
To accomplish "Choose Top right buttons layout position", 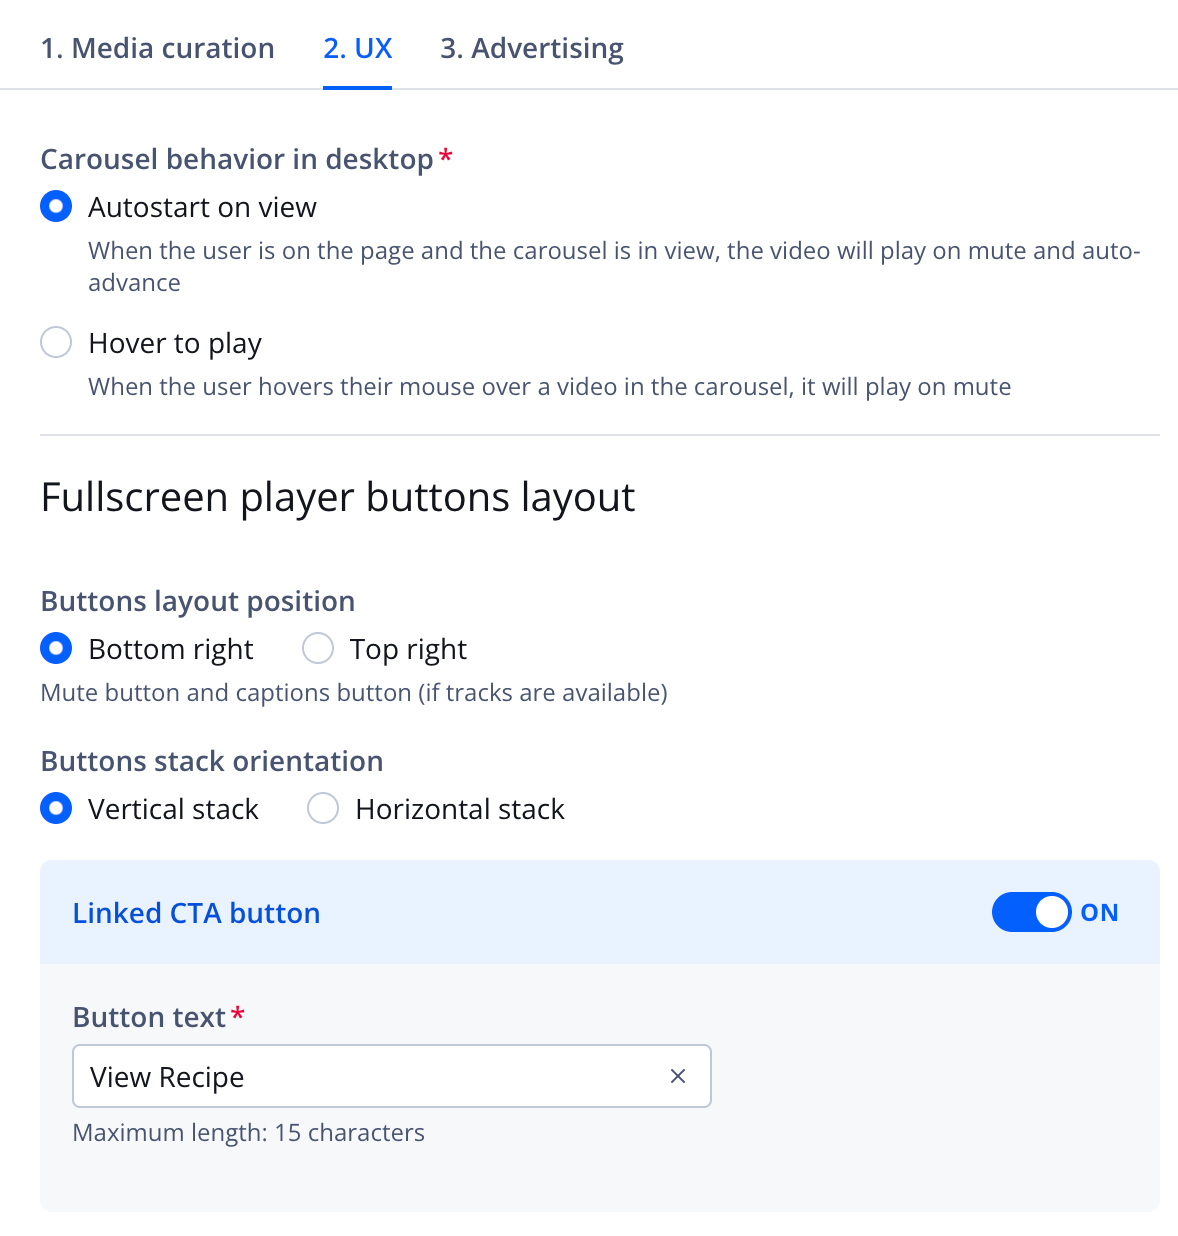I will [317, 648].
